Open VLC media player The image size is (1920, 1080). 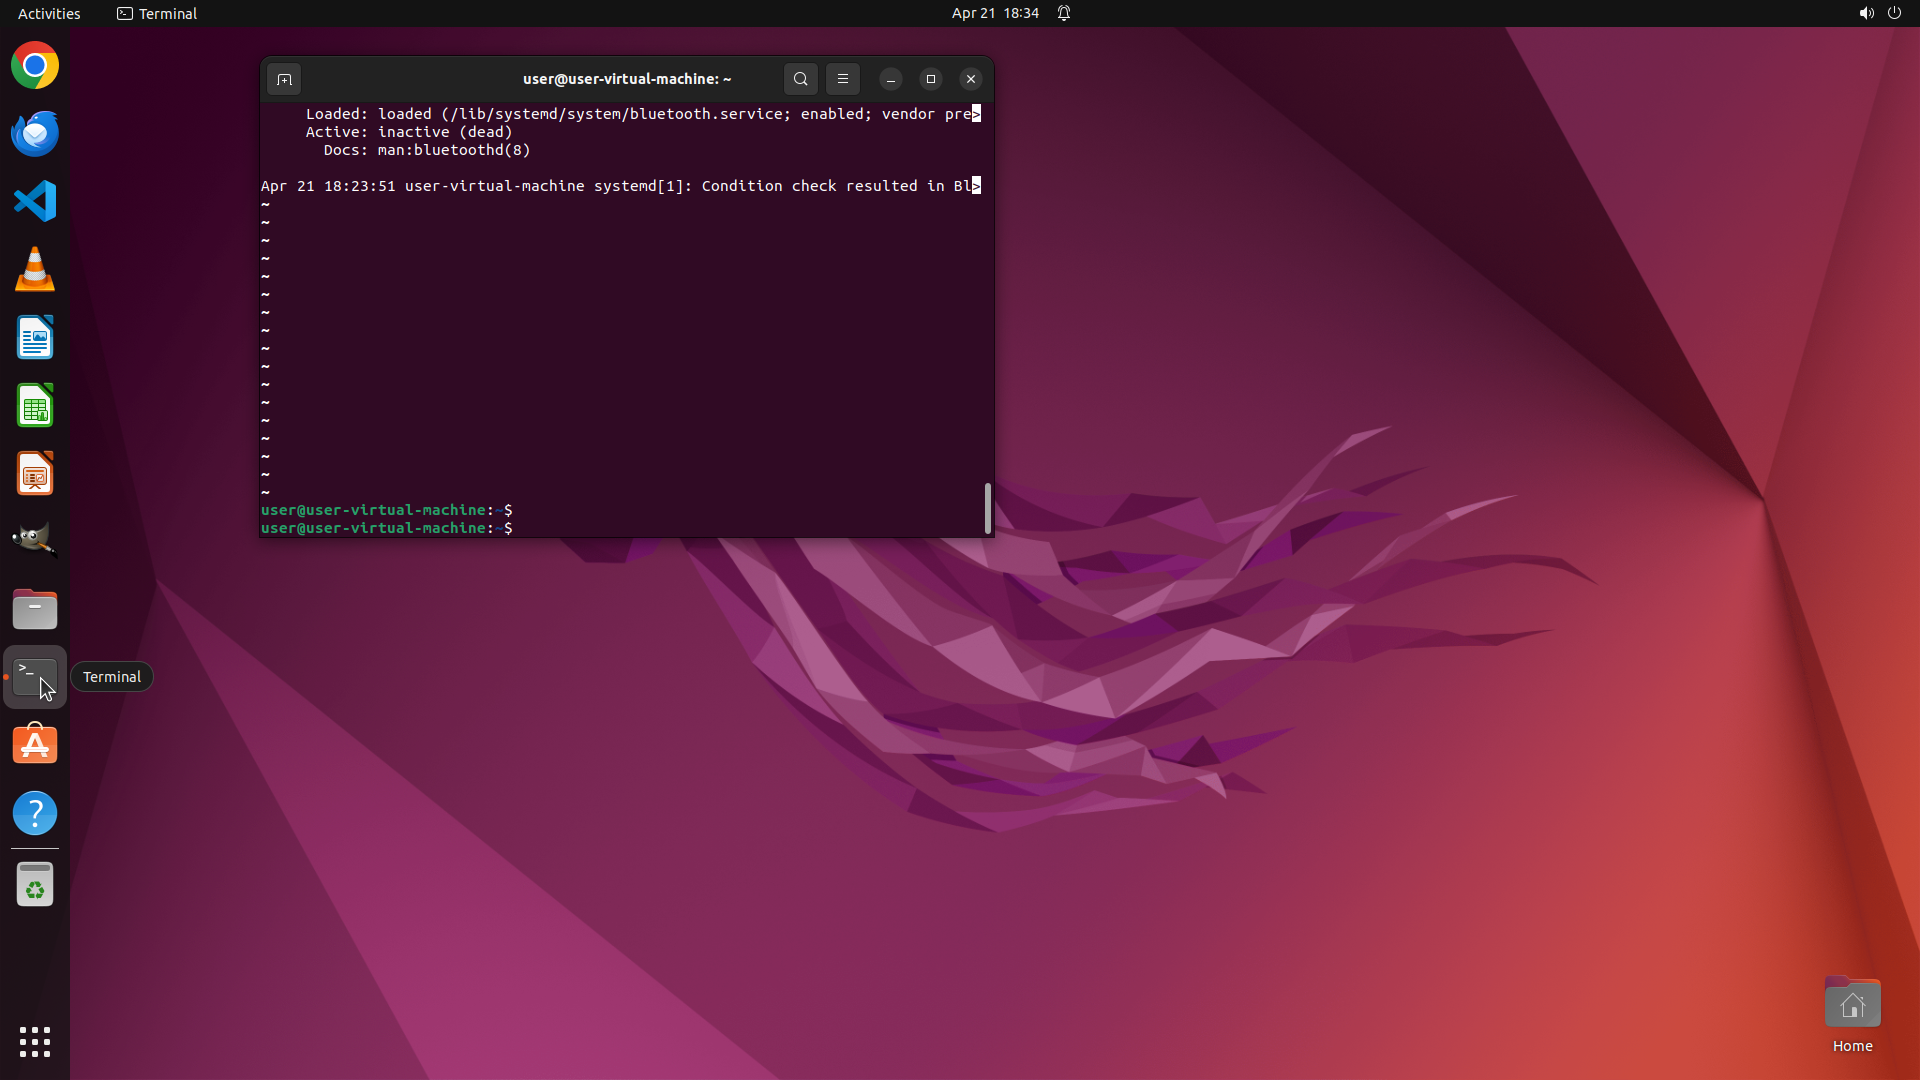(35, 270)
